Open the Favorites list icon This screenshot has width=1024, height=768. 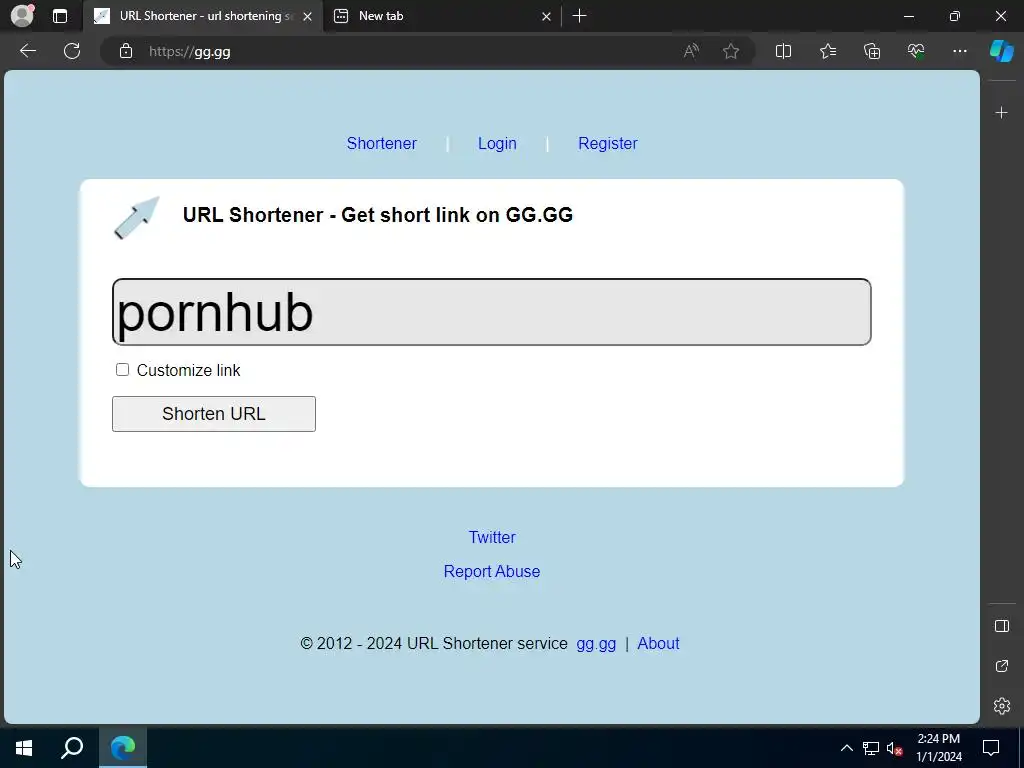pos(827,51)
